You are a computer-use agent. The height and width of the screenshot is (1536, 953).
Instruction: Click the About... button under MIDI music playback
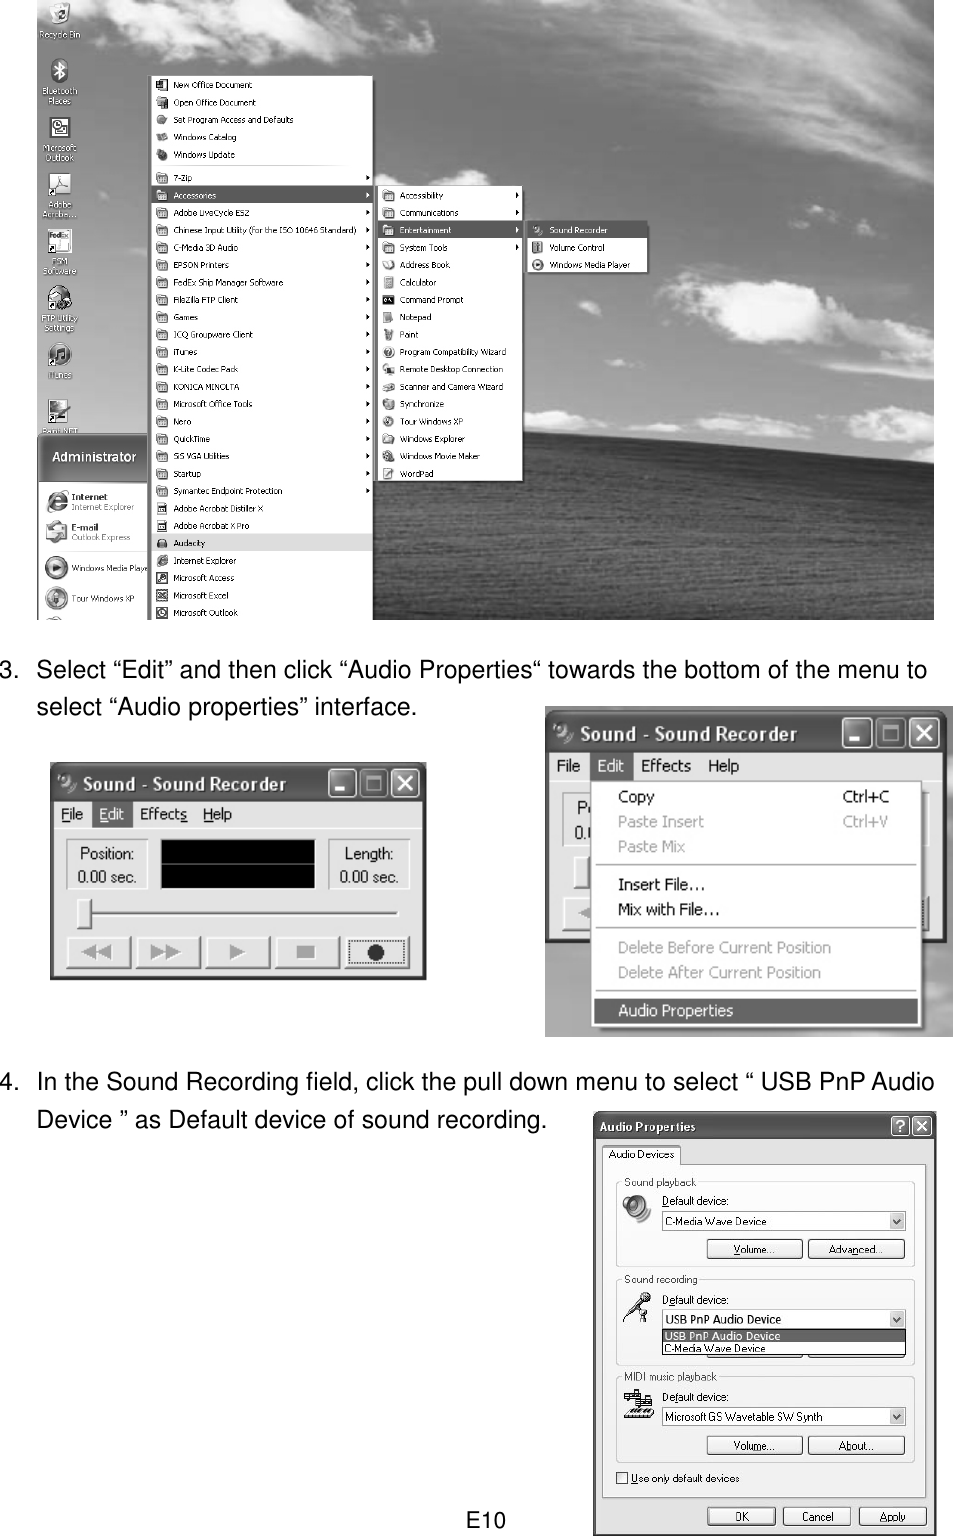point(855,1445)
